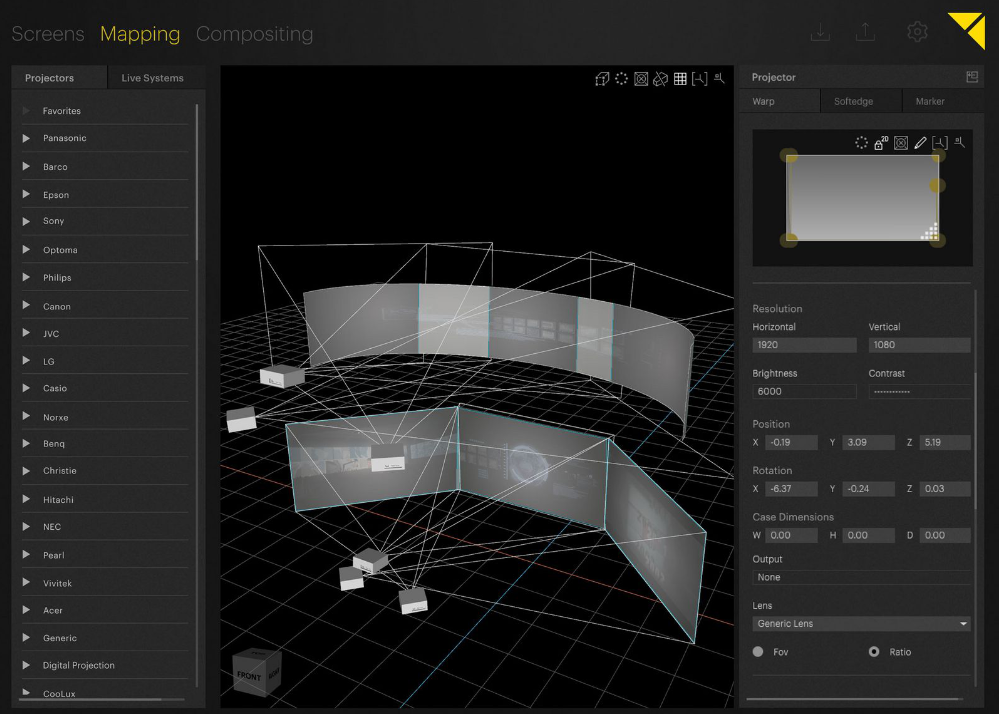Open the Screens workspace
Viewport: 1000px width, 714px height.
[48, 34]
